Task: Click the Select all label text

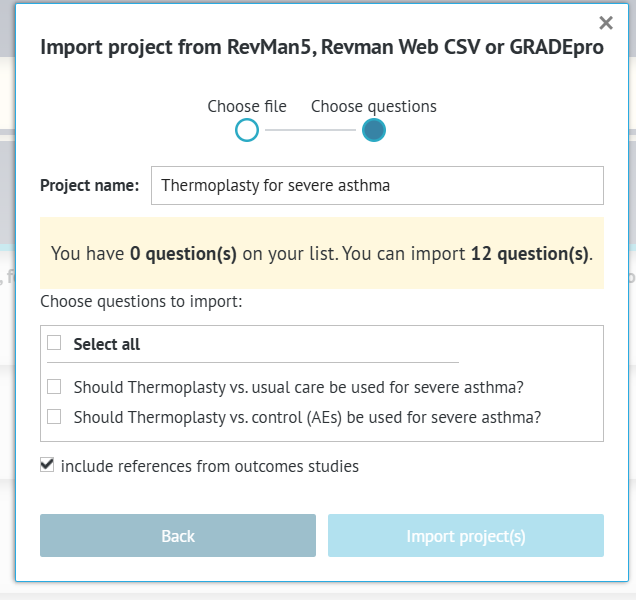Action: click(107, 344)
